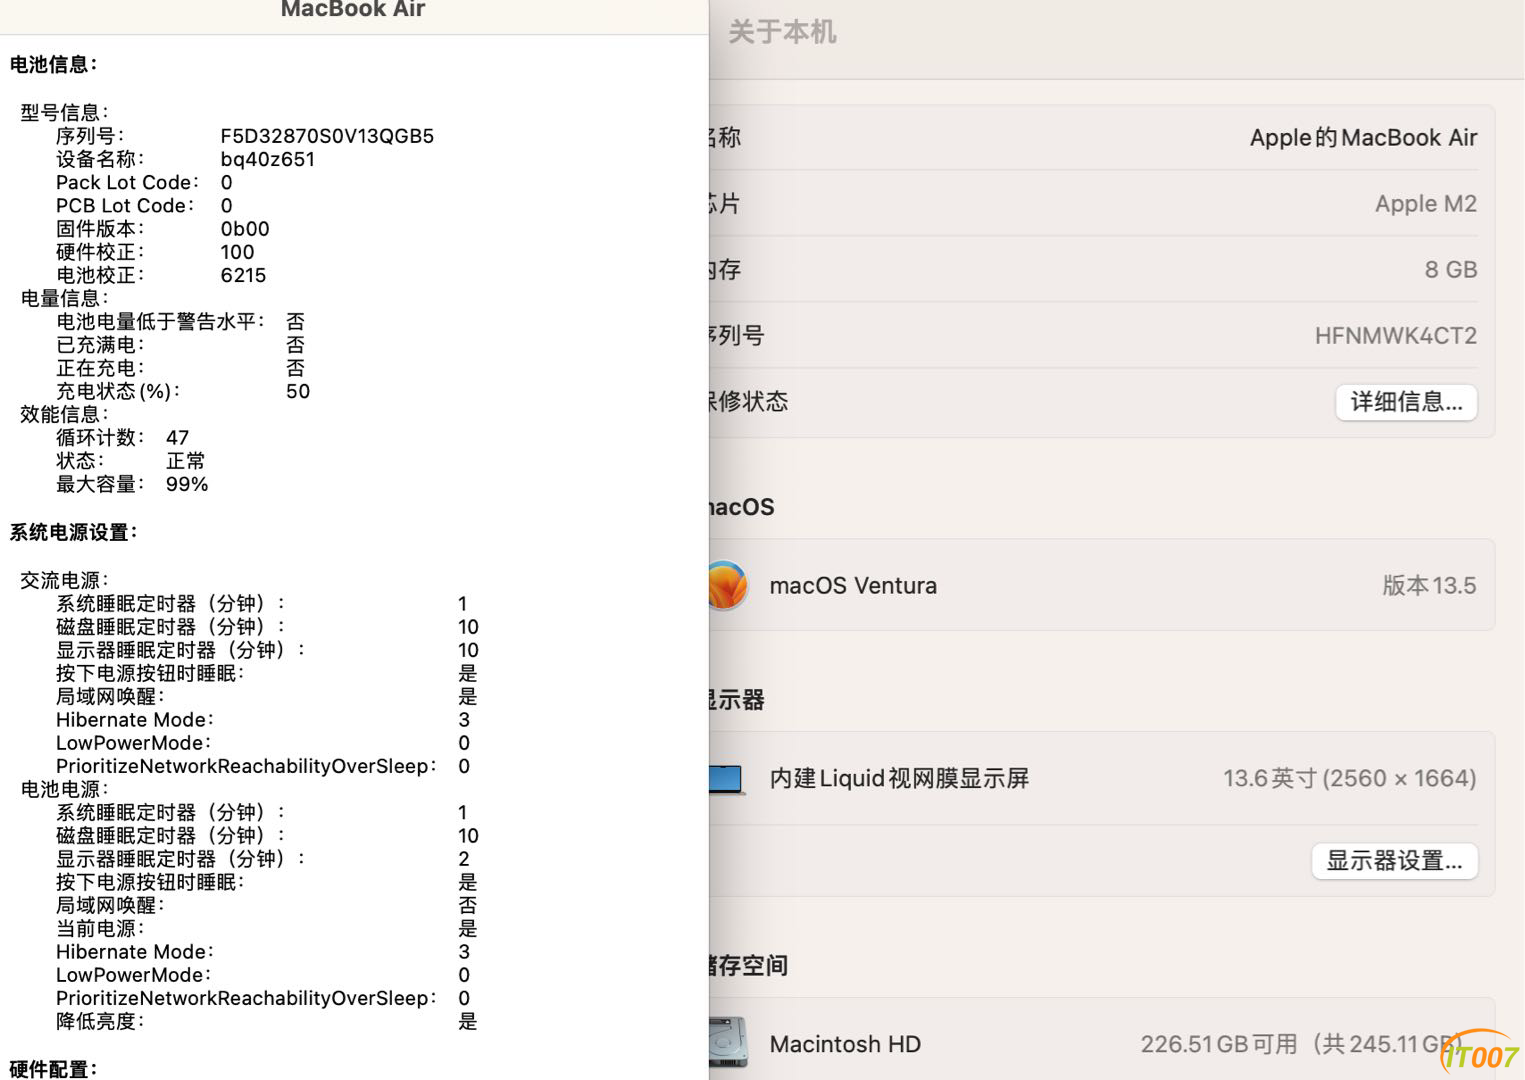Viewport: 1525px width, 1080px height.
Task: Select device name bq40z651
Action: [267, 159]
